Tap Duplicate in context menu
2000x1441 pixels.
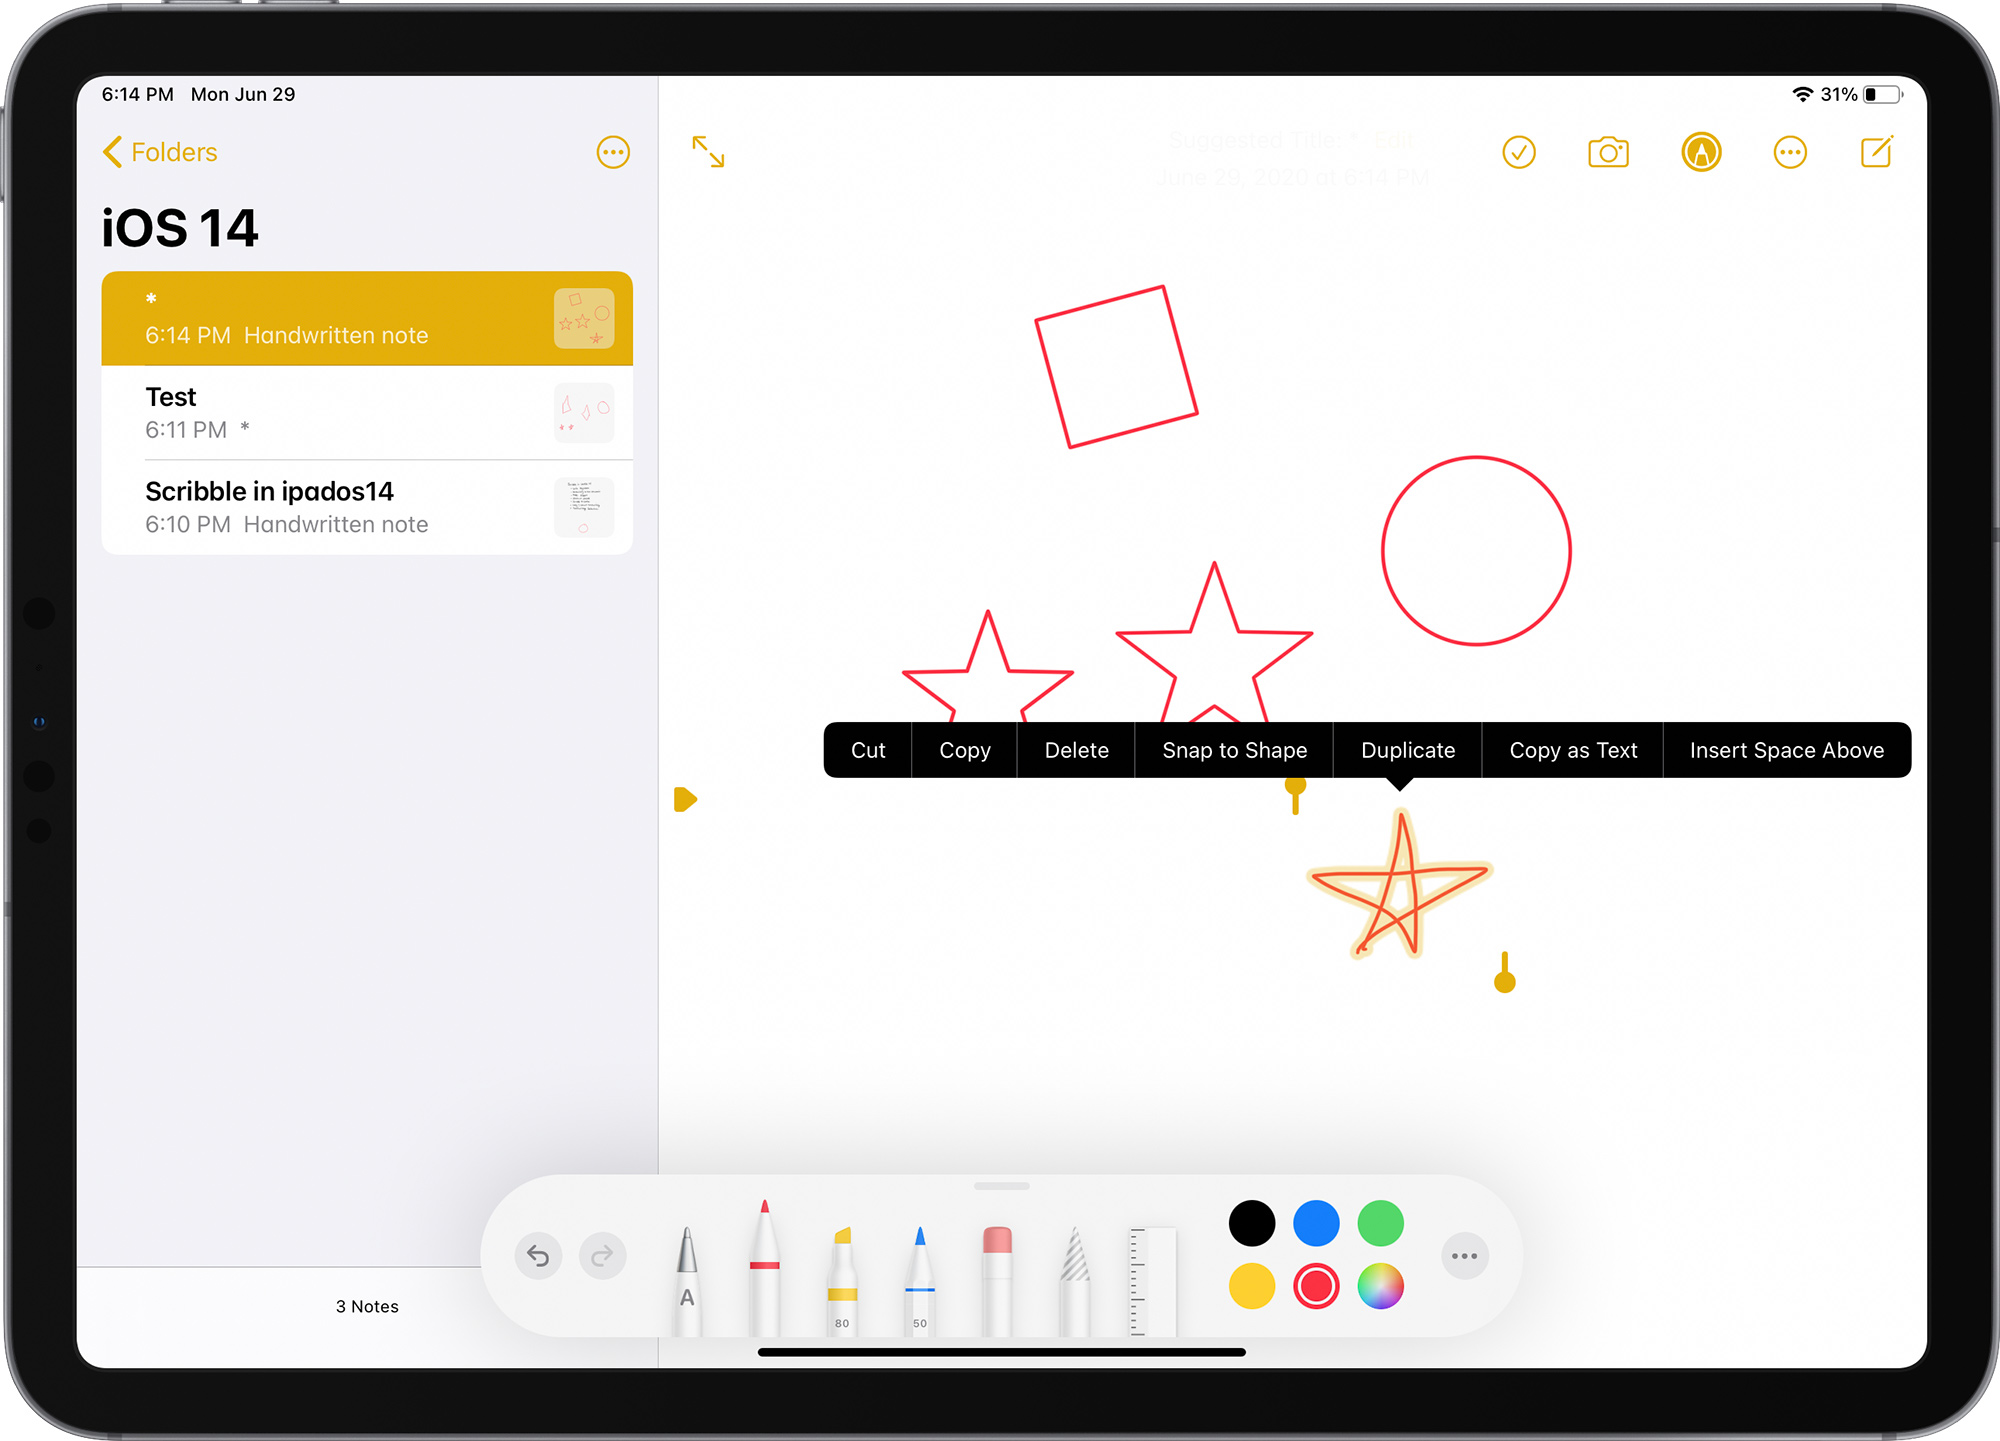click(x=1407, y=752)
